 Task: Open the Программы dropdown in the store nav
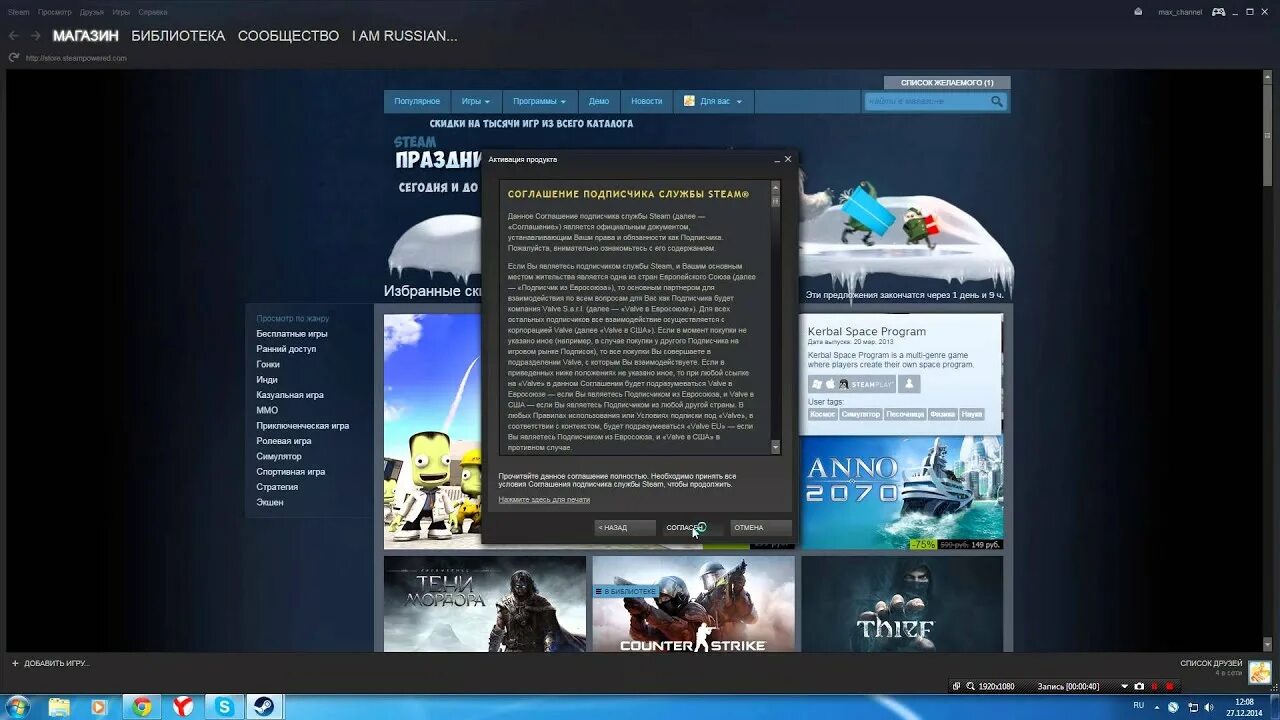(539, 101)
